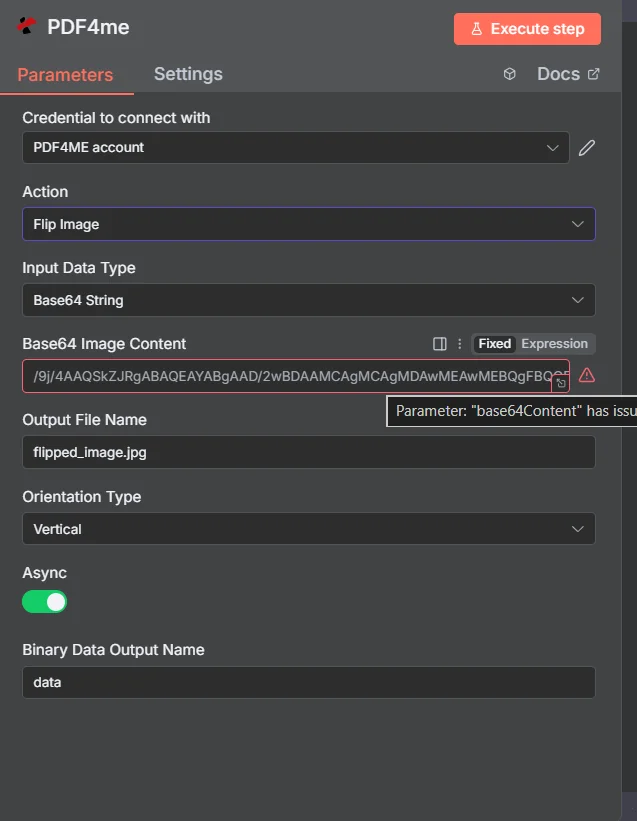
Task: Click the PDF4me node logo icon
Action: [26, 26]
